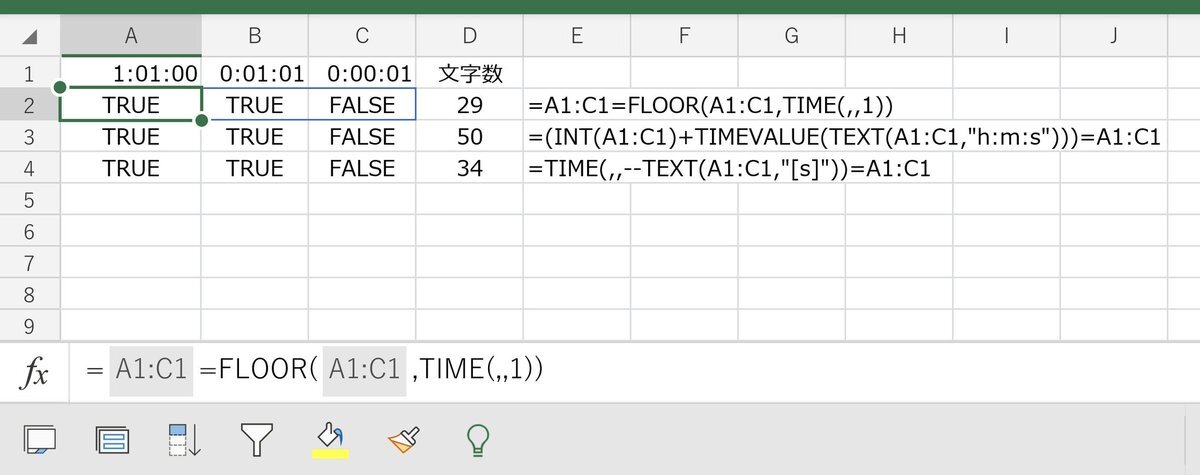The image size is (1200, 475).
Task: Select cell D1 labeled 文字数
Action: pos(470,73)
